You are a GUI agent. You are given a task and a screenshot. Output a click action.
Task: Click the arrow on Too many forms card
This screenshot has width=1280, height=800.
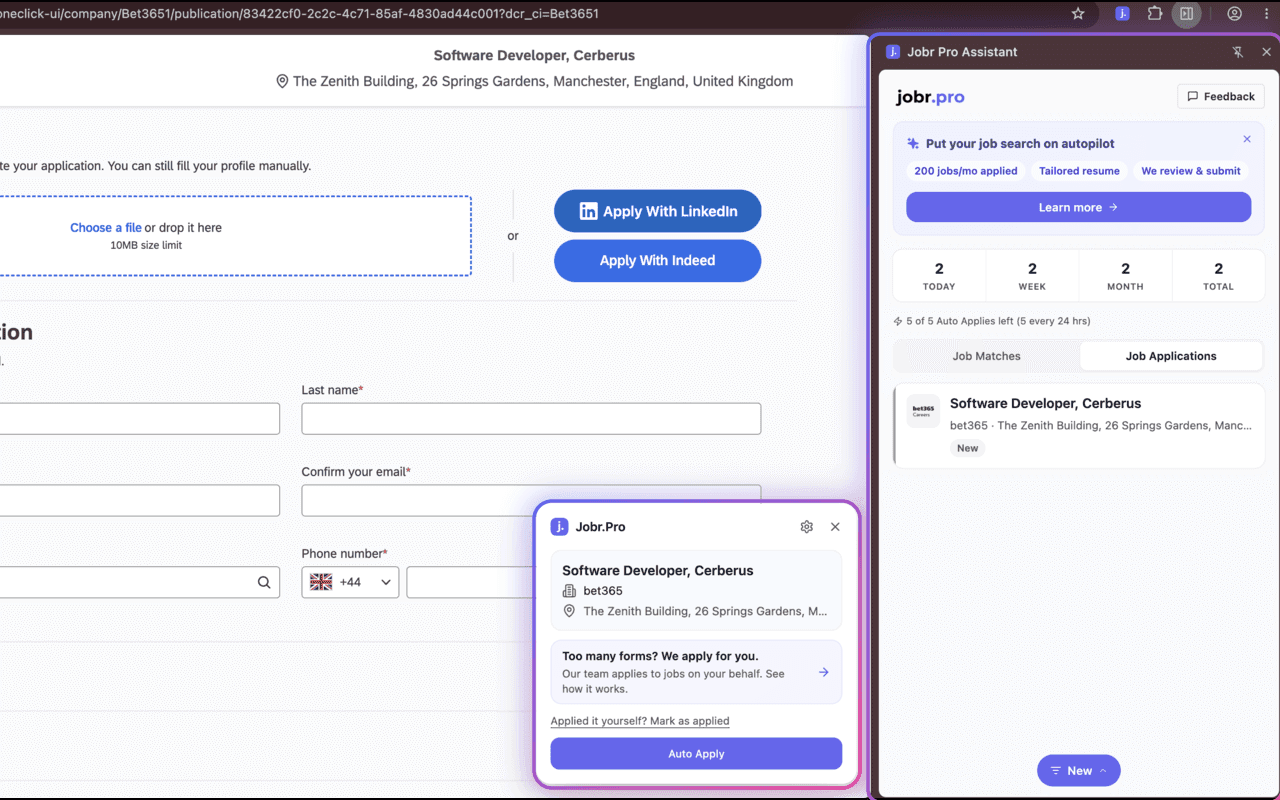(x=823, y=673)
